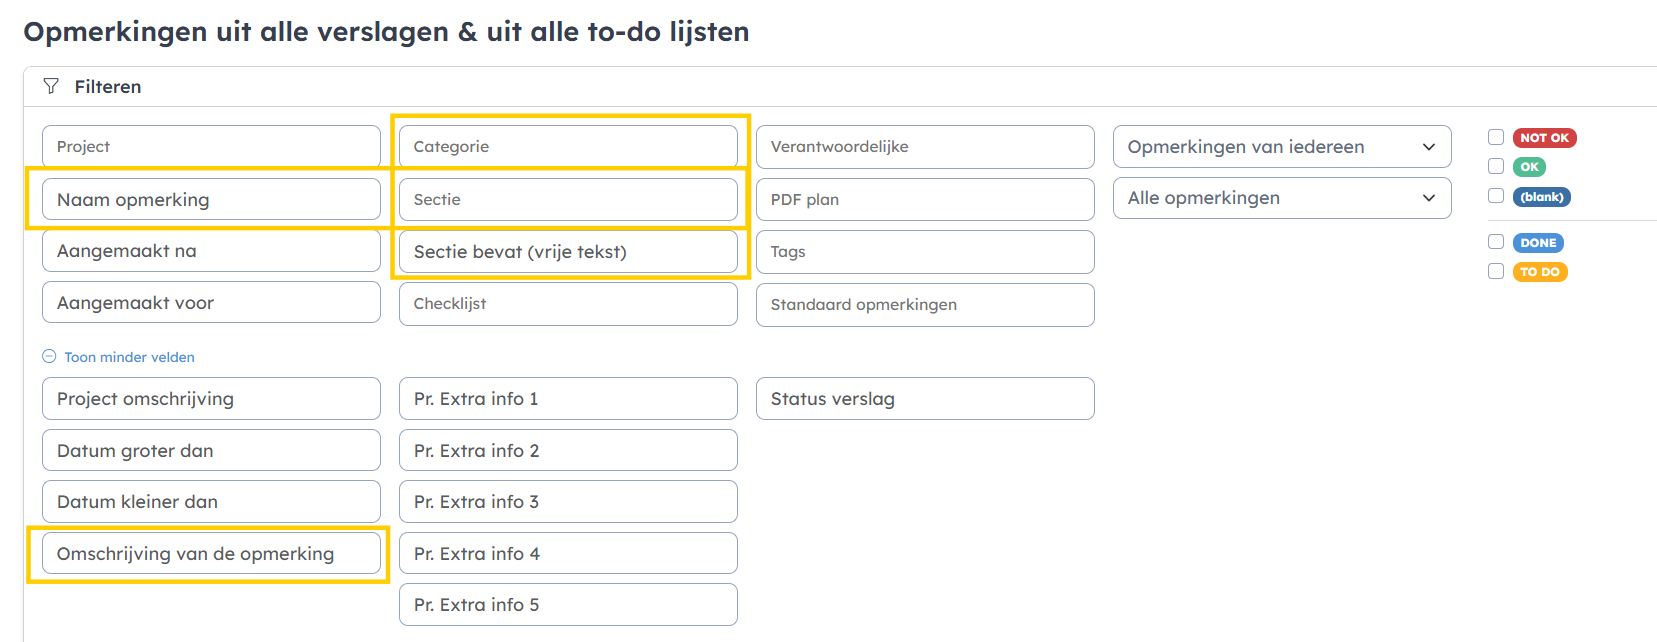The image size is (1657, 642).
Task: Select the Tags filter field
Action: pos(925,252)
